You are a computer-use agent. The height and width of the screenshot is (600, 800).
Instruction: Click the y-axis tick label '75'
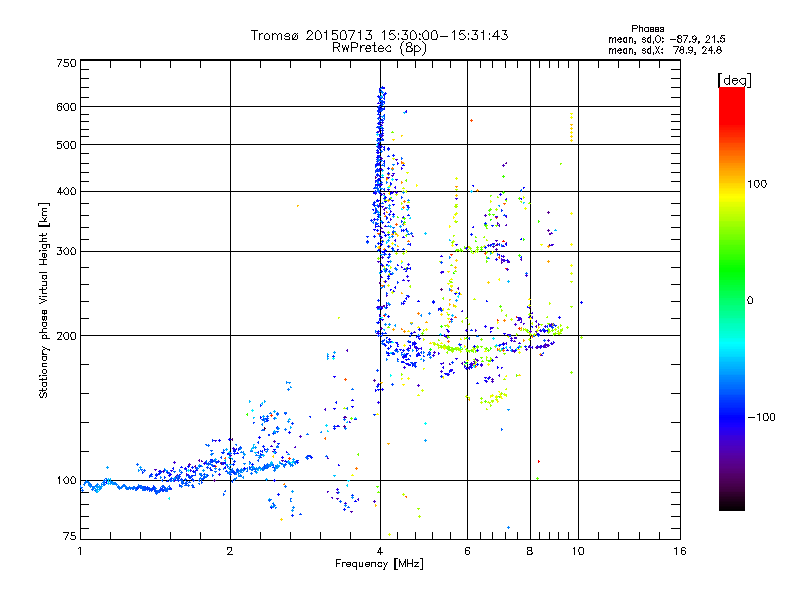(70, 536)
